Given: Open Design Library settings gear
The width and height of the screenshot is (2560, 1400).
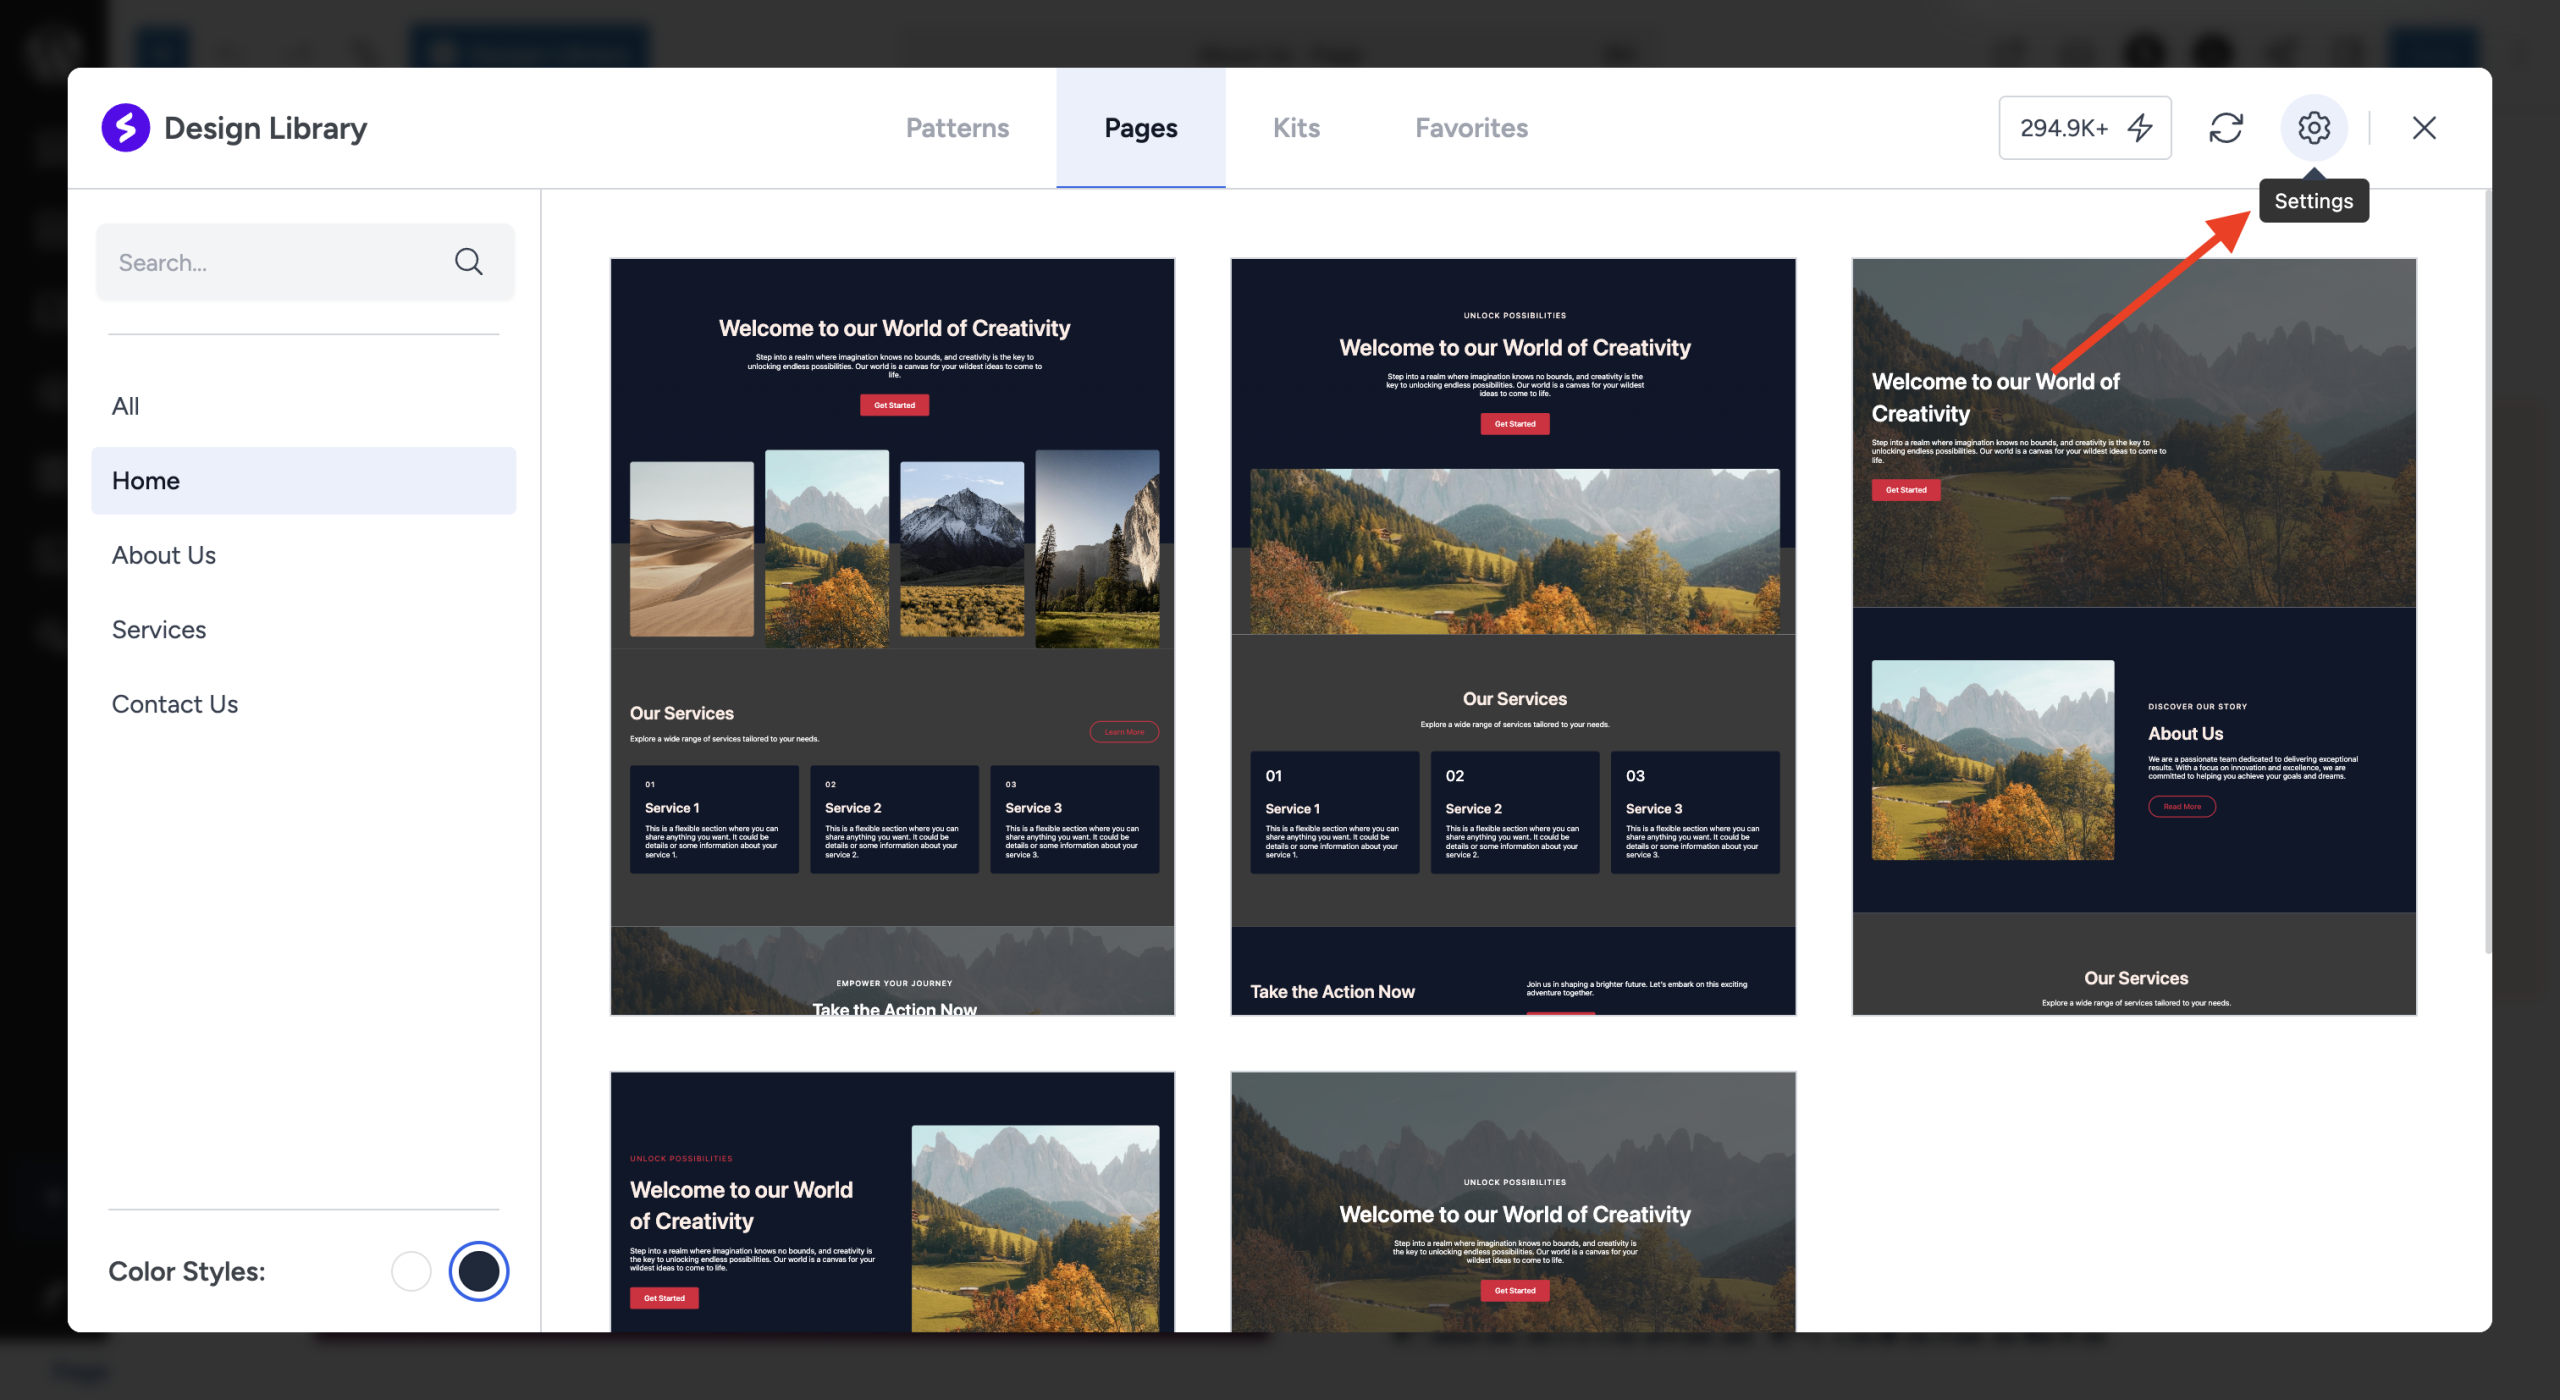Looking at the screenshot, I should pyautogui.click(x=2313, y=128).
